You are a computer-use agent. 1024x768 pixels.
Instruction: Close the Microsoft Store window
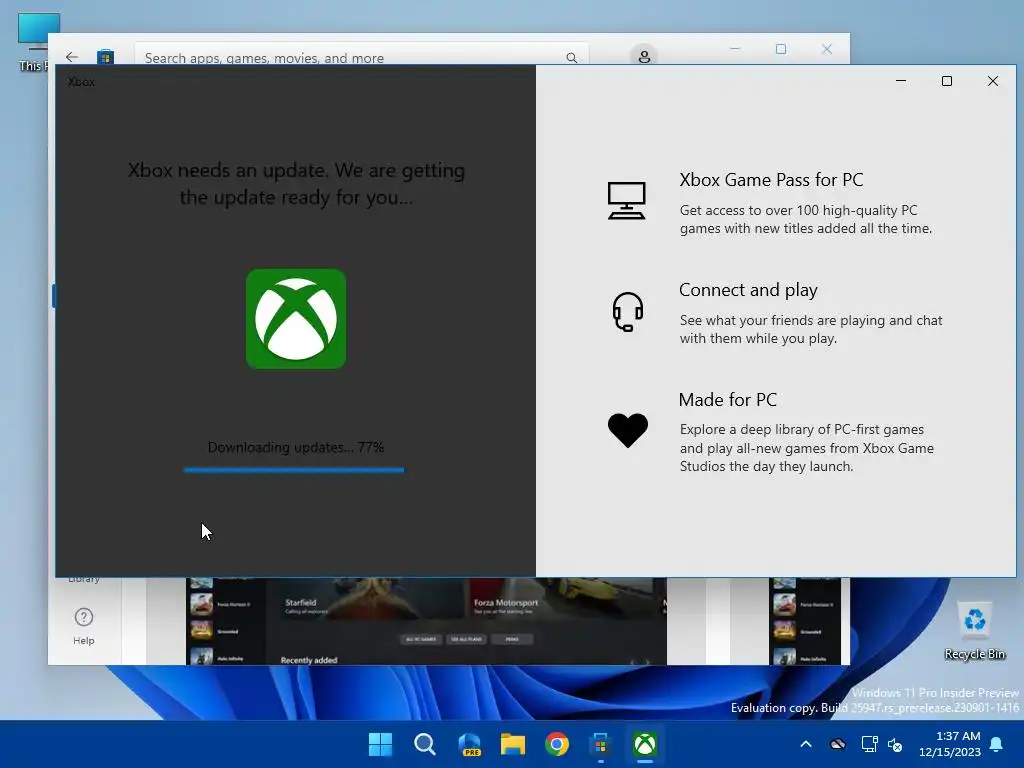(x=827, y=49)
